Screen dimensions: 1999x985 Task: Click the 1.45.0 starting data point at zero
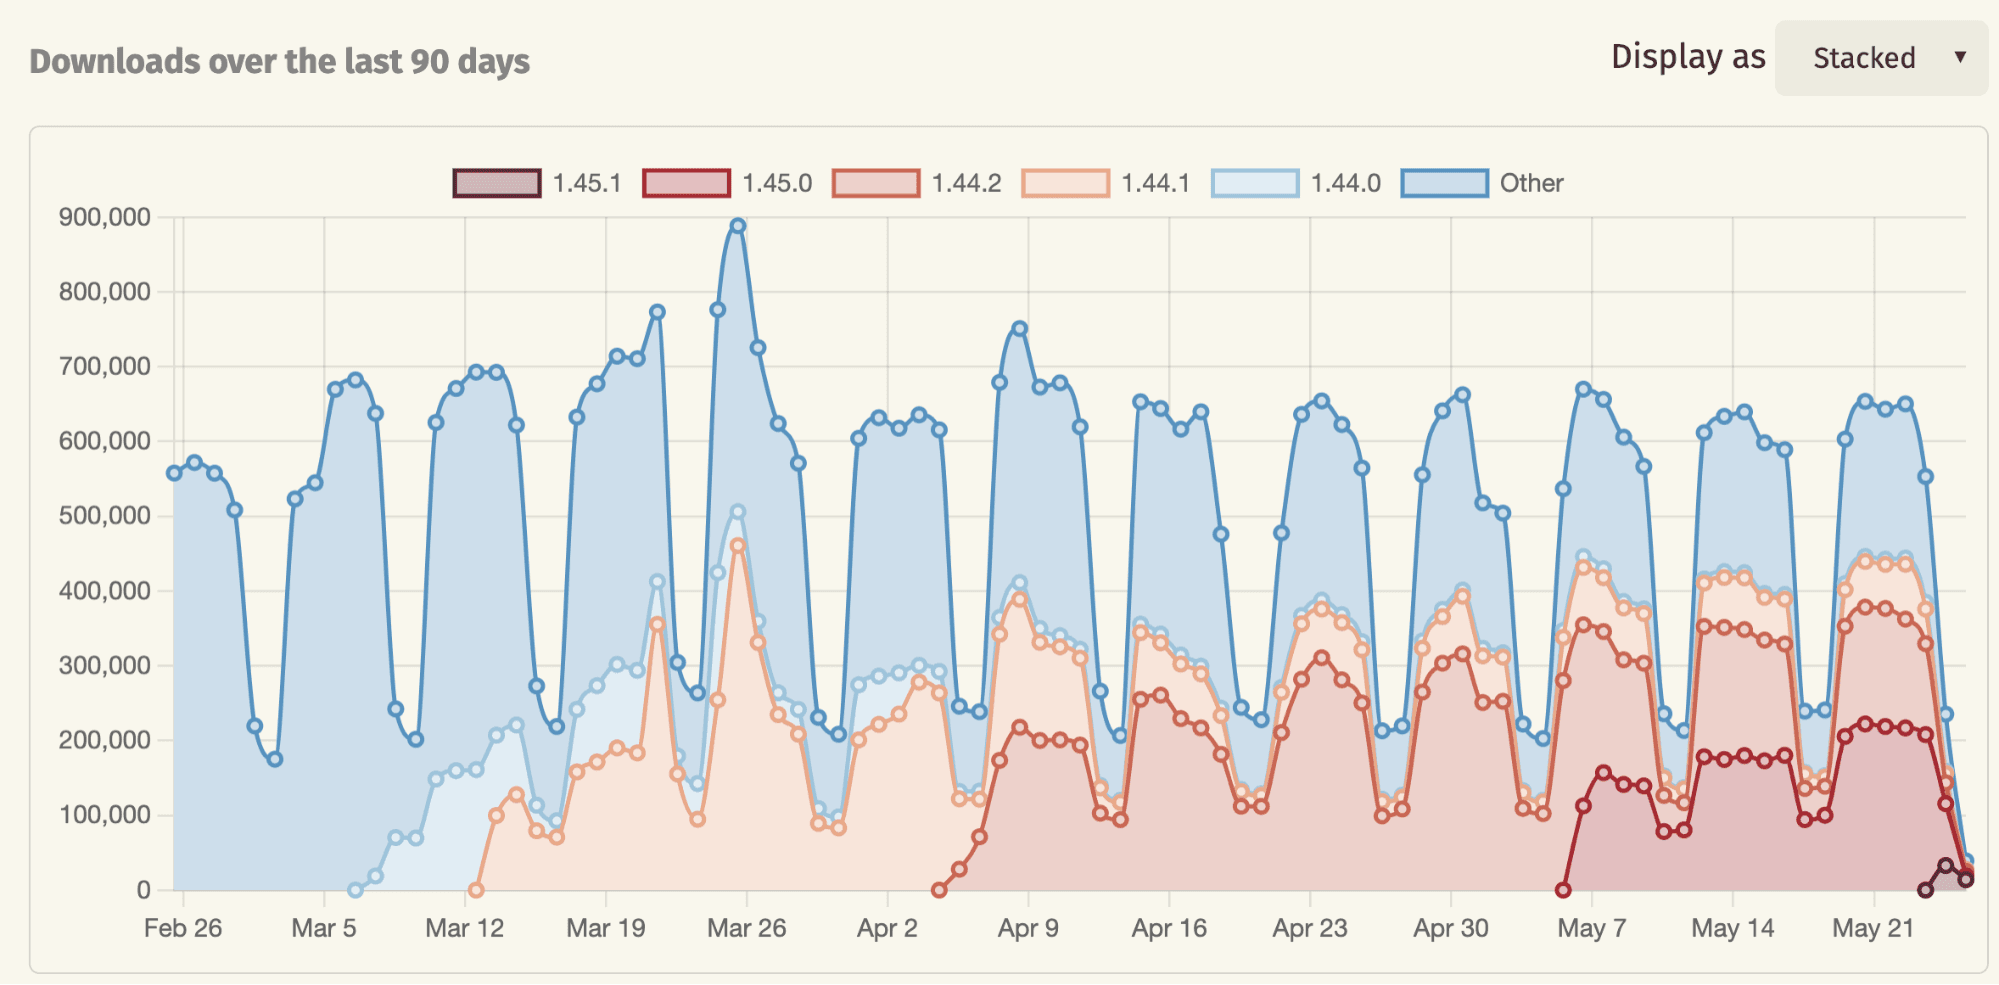[1563, 889]
